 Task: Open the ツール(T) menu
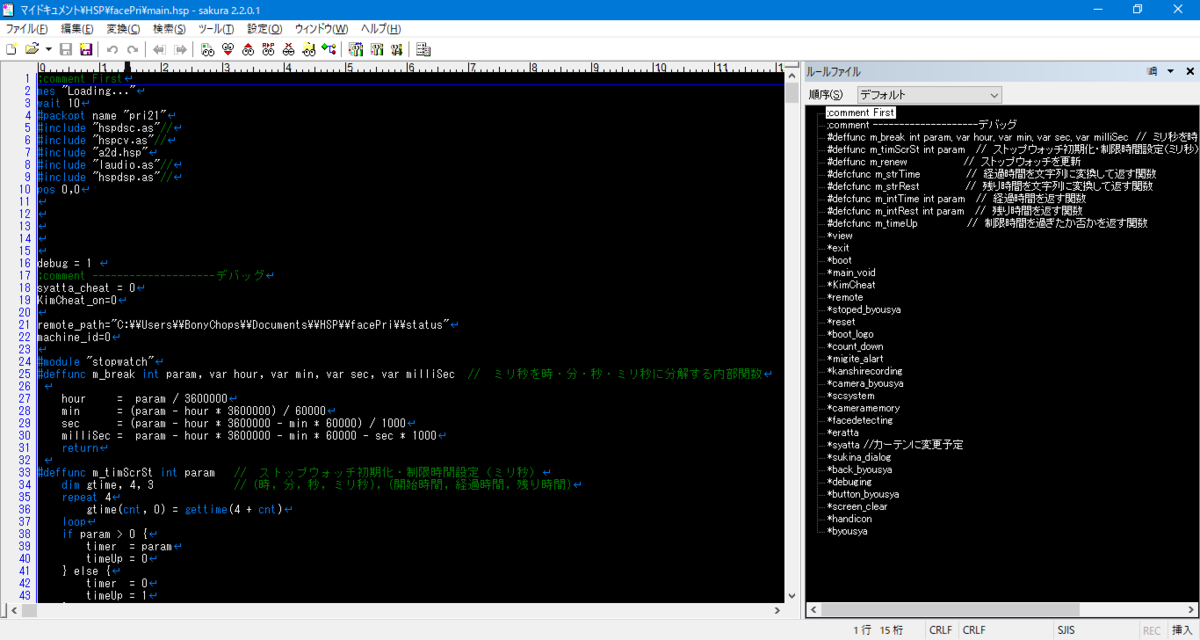[x=216, y=29]
